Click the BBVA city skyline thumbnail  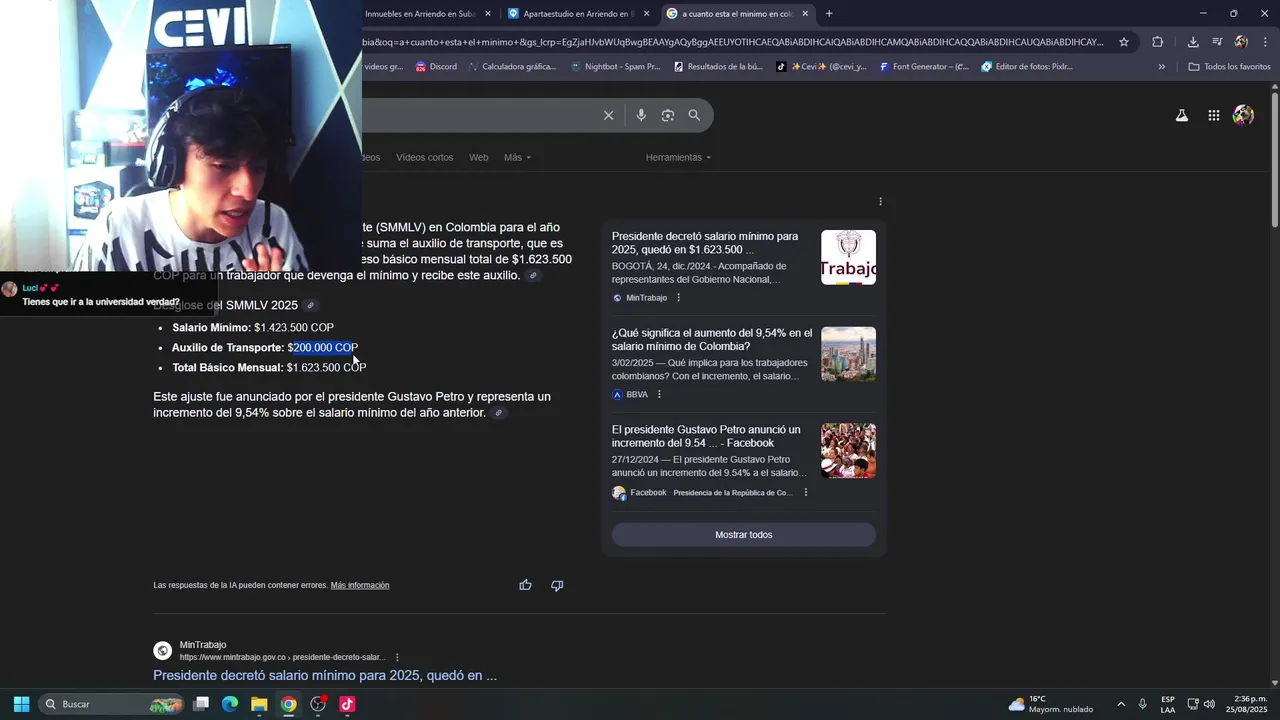pos(848,354)
